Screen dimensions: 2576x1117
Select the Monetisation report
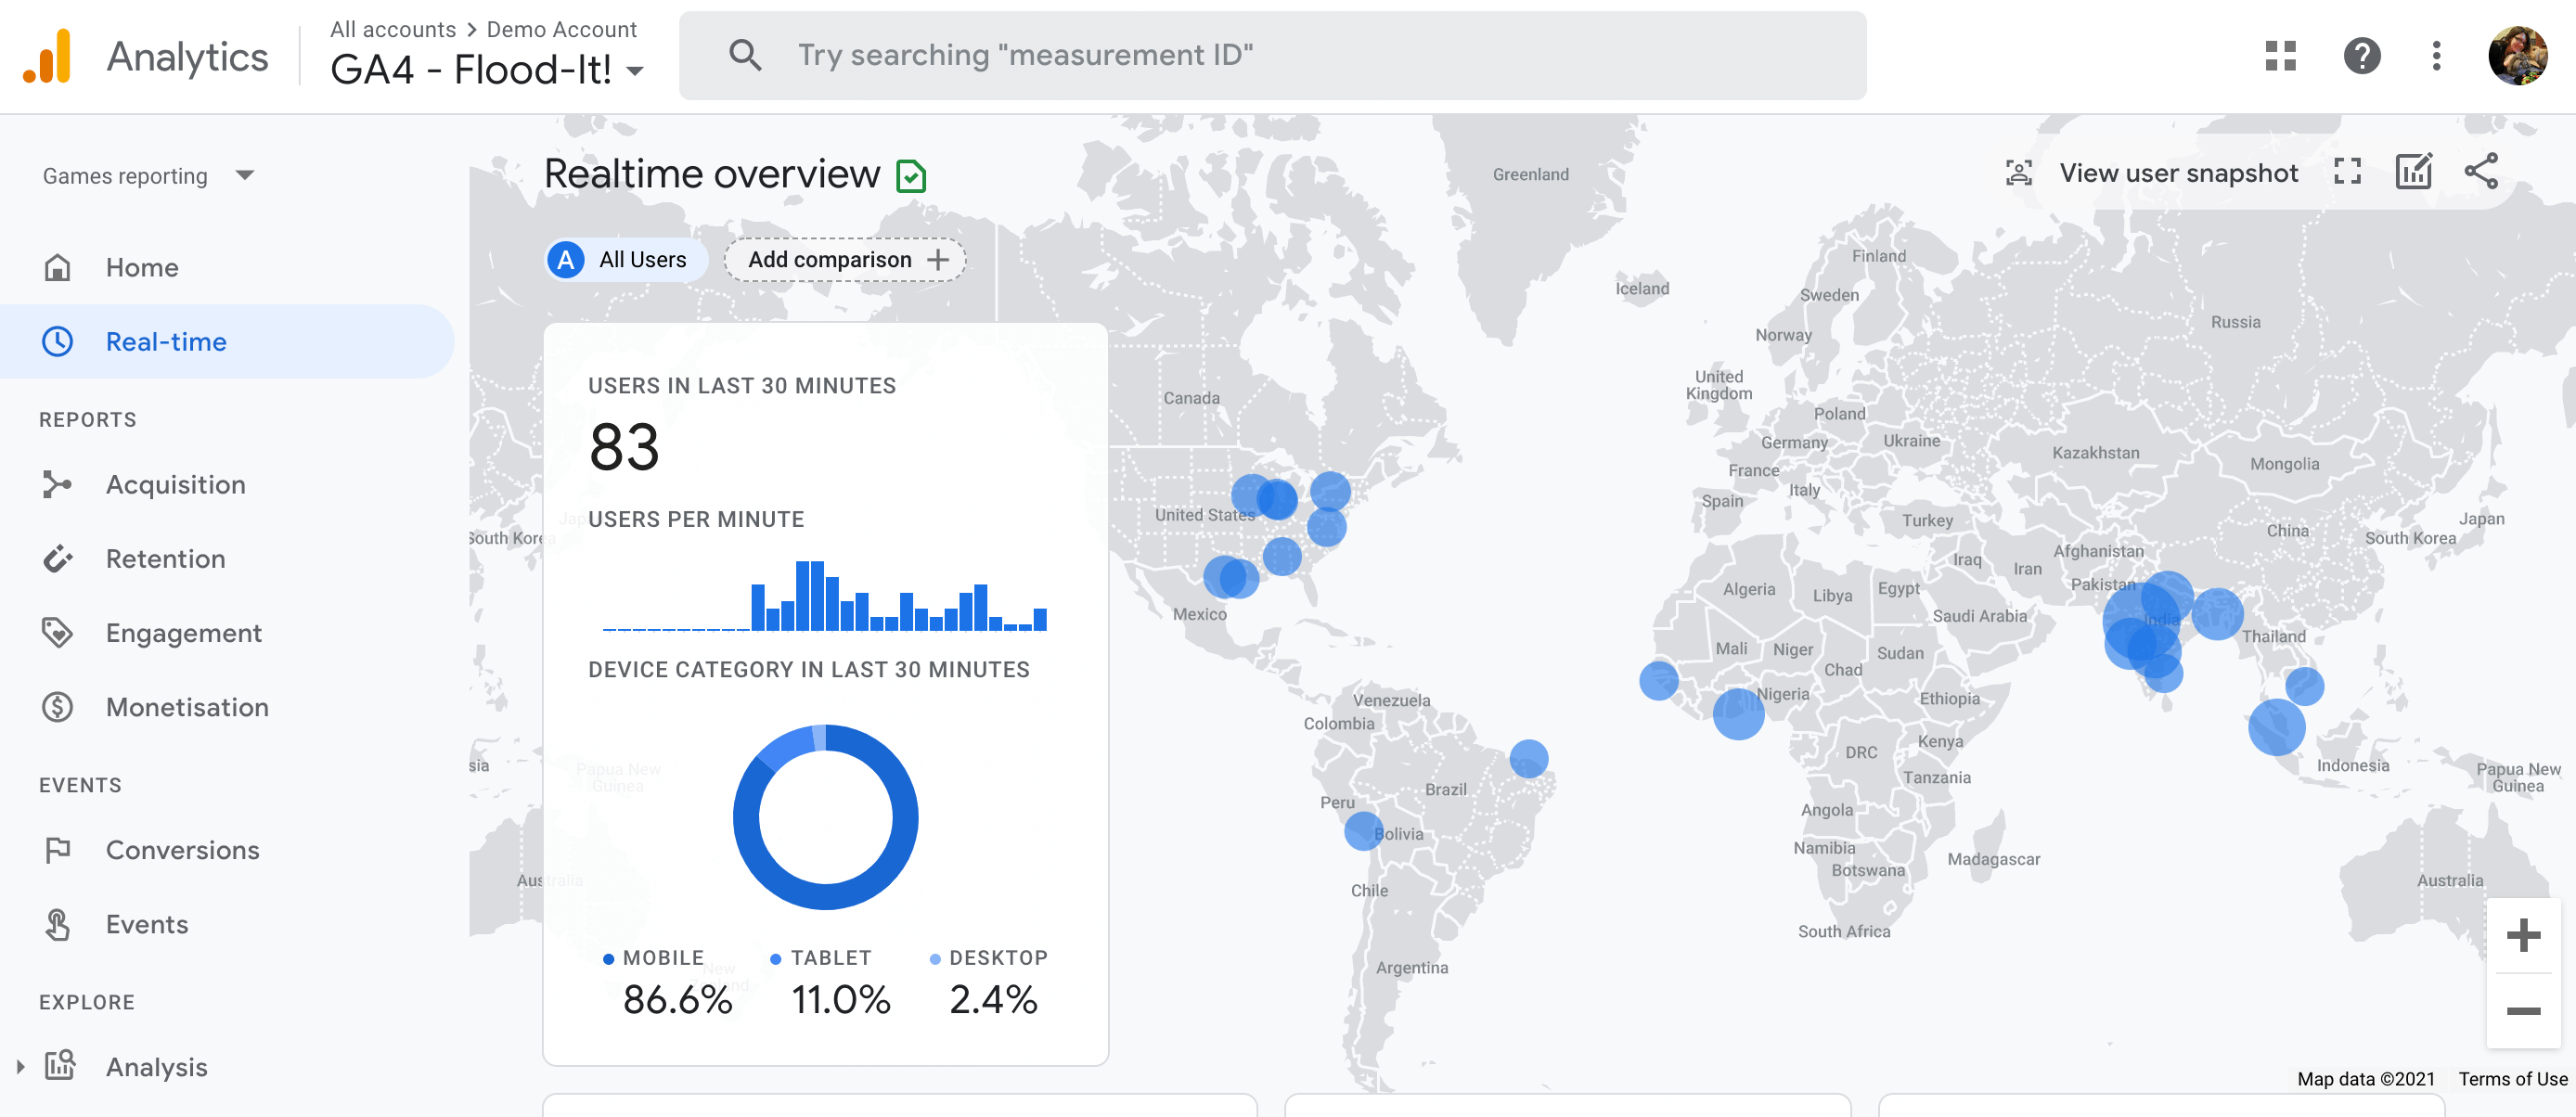(187, 707)
